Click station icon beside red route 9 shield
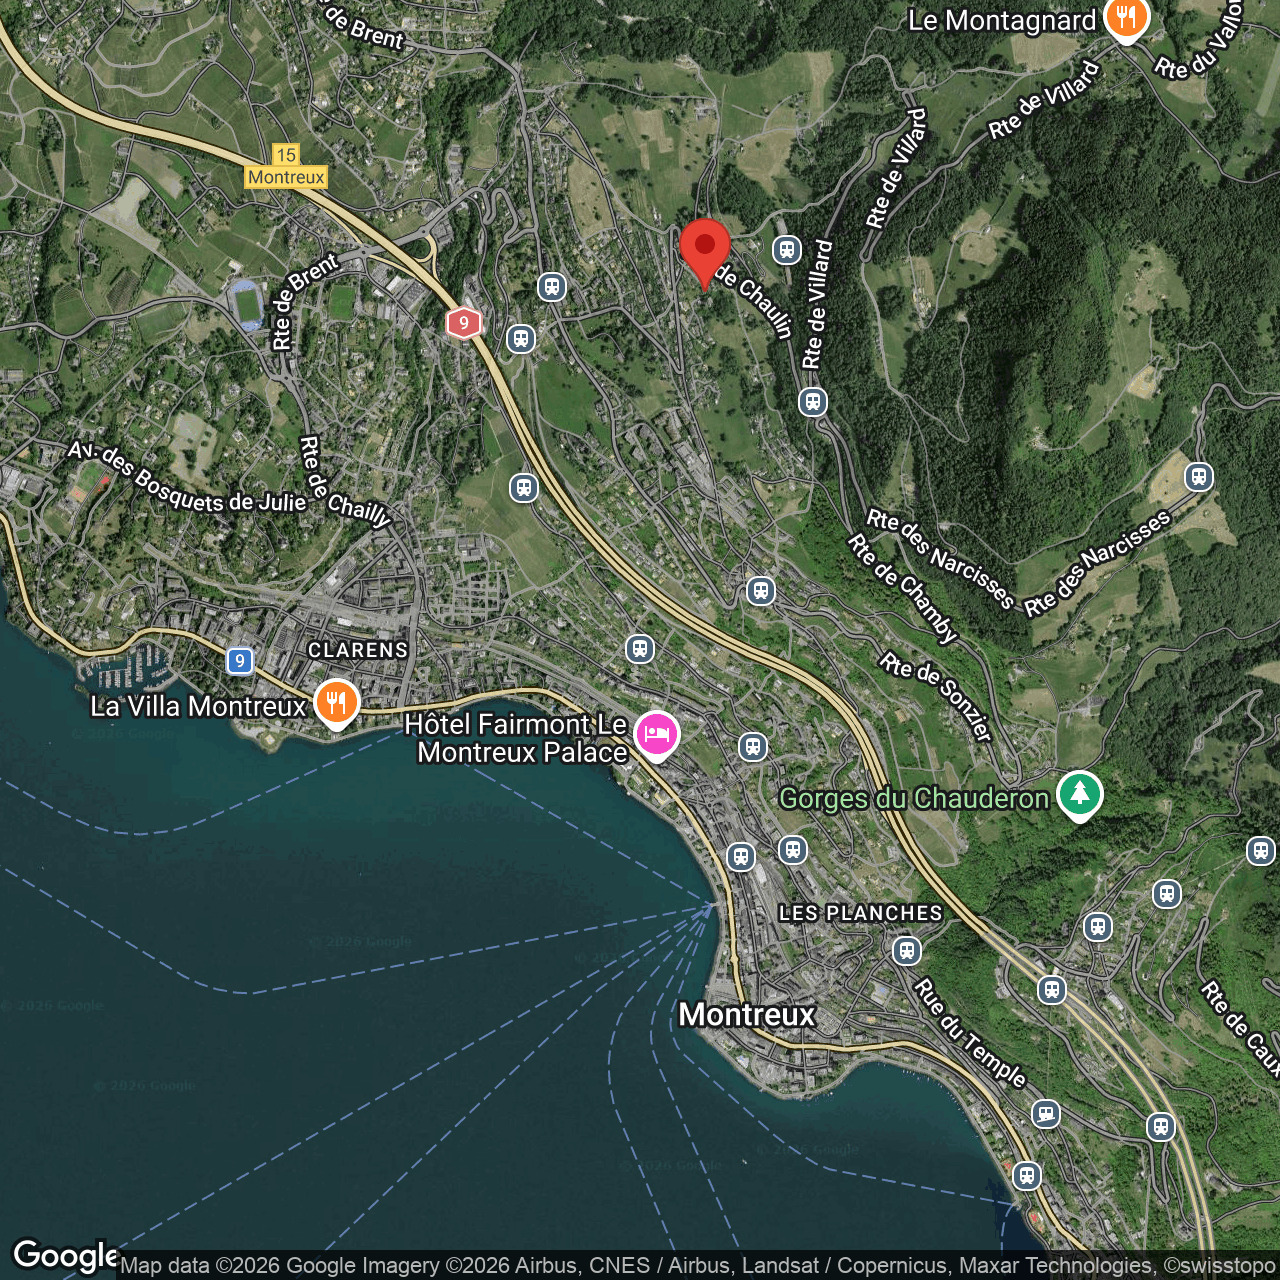 (x=520, y=339)
